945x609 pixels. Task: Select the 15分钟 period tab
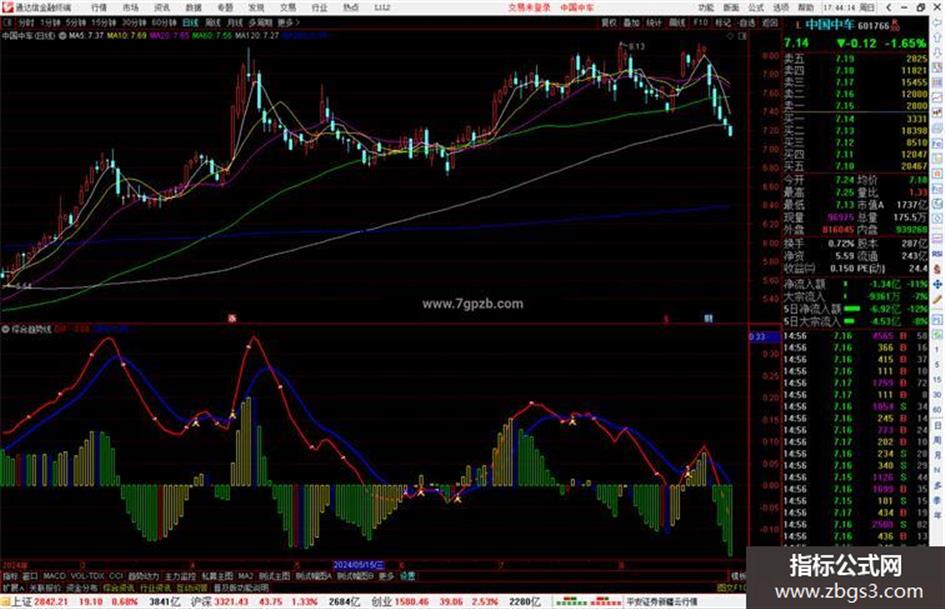tap(104, 22)
